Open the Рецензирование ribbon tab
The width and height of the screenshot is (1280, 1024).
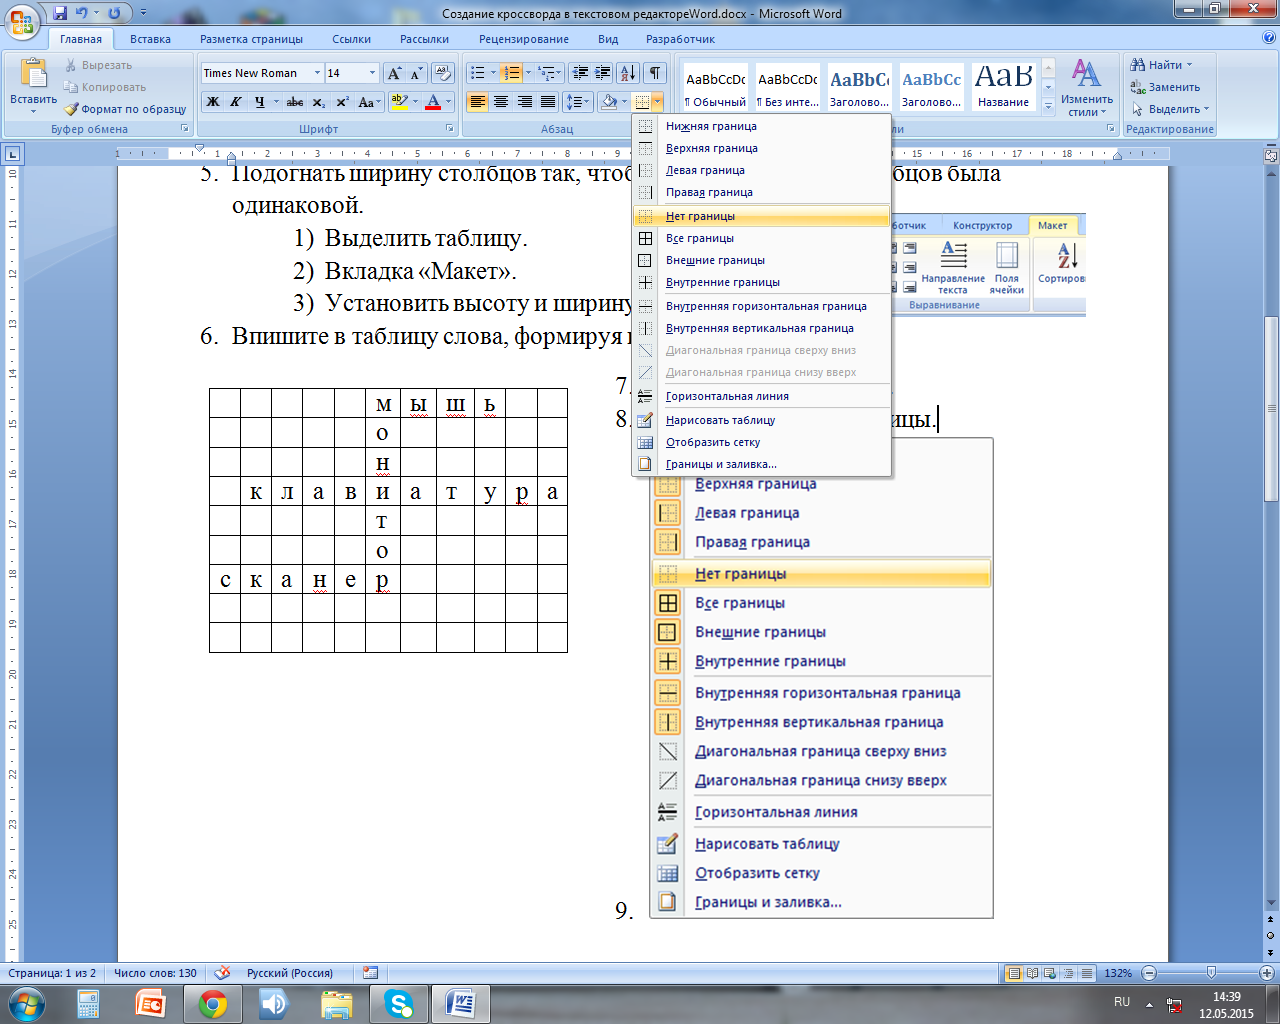click(x=524, y=39)
